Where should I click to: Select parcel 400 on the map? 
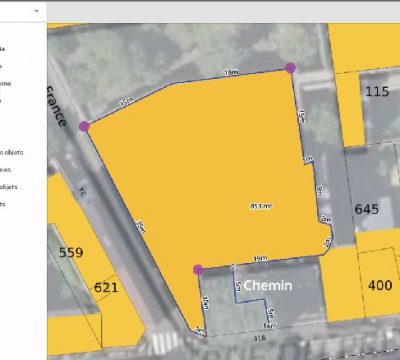(380, 285)
